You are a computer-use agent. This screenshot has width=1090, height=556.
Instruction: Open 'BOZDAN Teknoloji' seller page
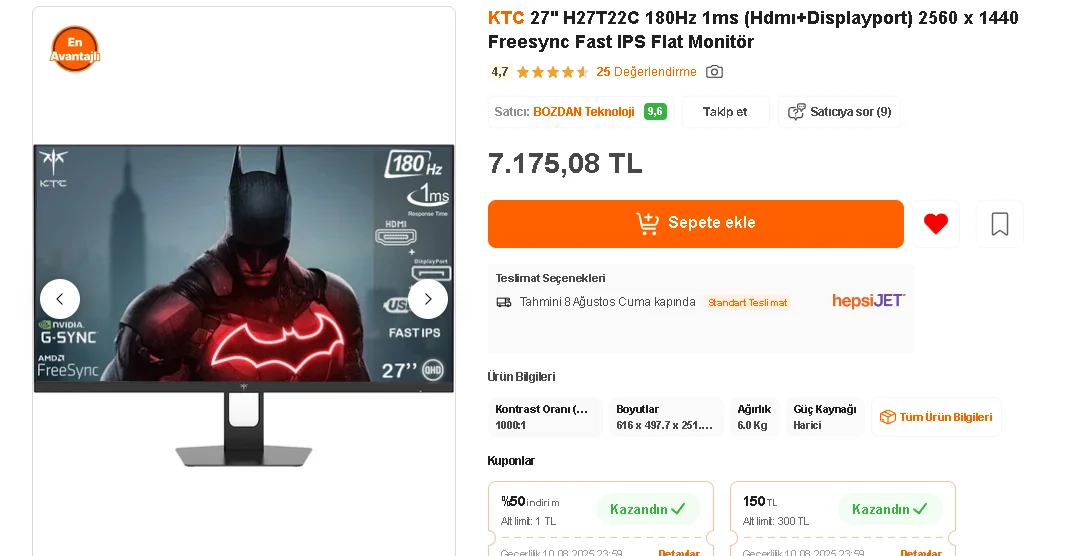584,112
